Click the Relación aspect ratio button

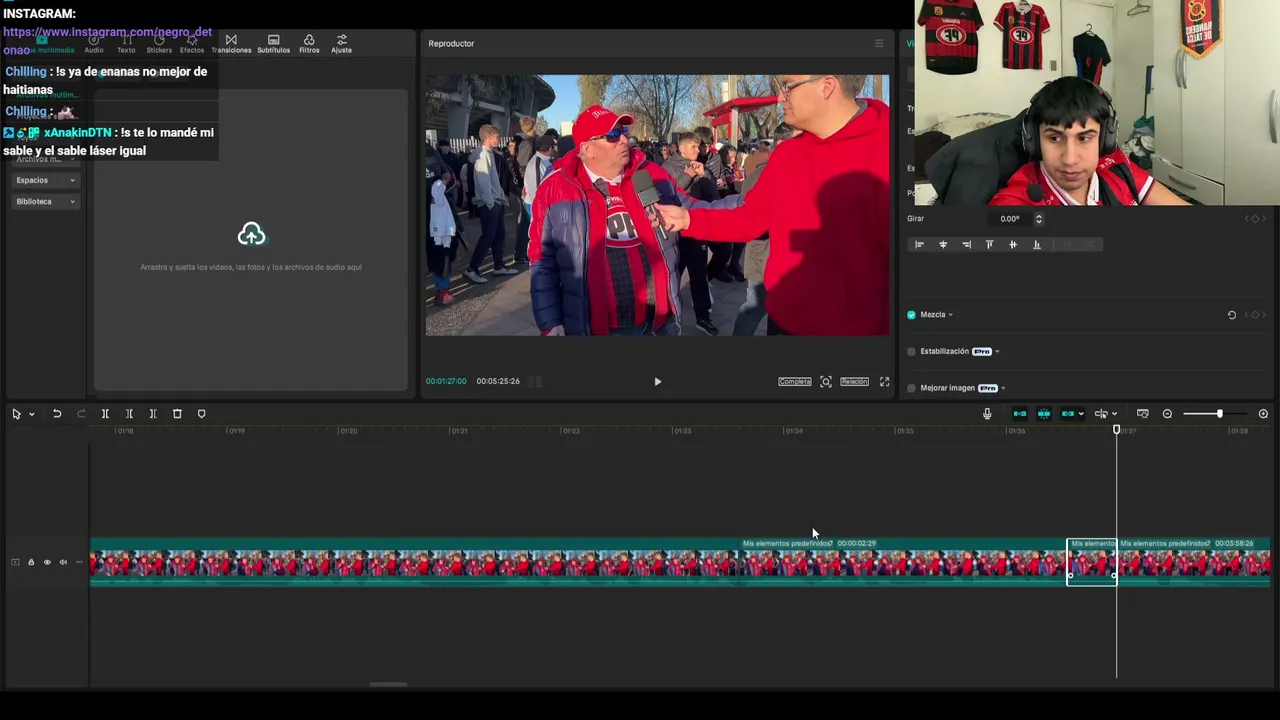click(854, 381)
